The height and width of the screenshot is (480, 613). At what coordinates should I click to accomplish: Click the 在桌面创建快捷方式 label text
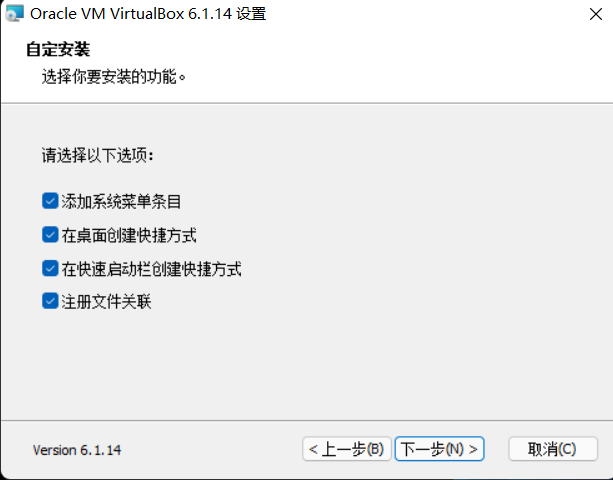[x=129, y=235]
